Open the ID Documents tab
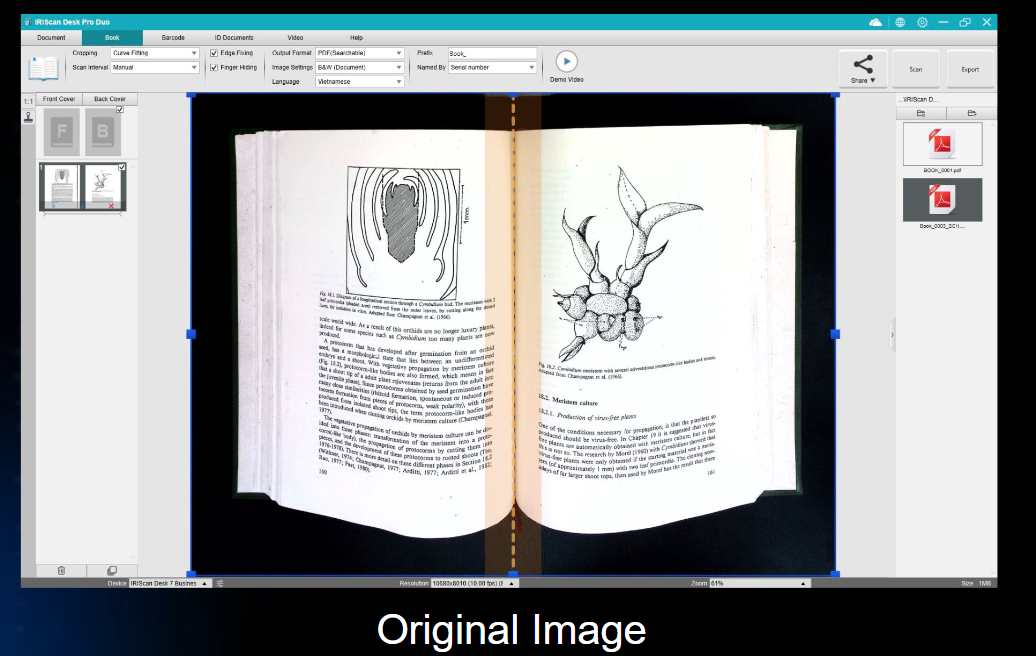 [x=234, y=37]
